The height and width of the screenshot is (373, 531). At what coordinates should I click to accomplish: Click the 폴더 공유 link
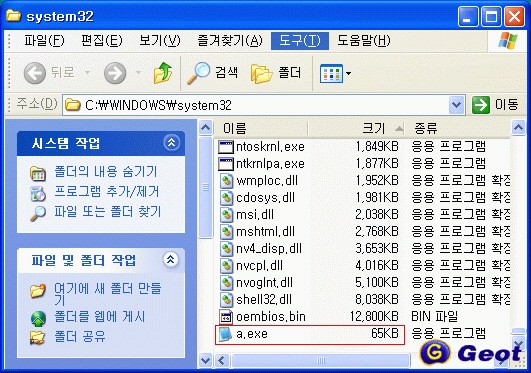coord(80,336)
